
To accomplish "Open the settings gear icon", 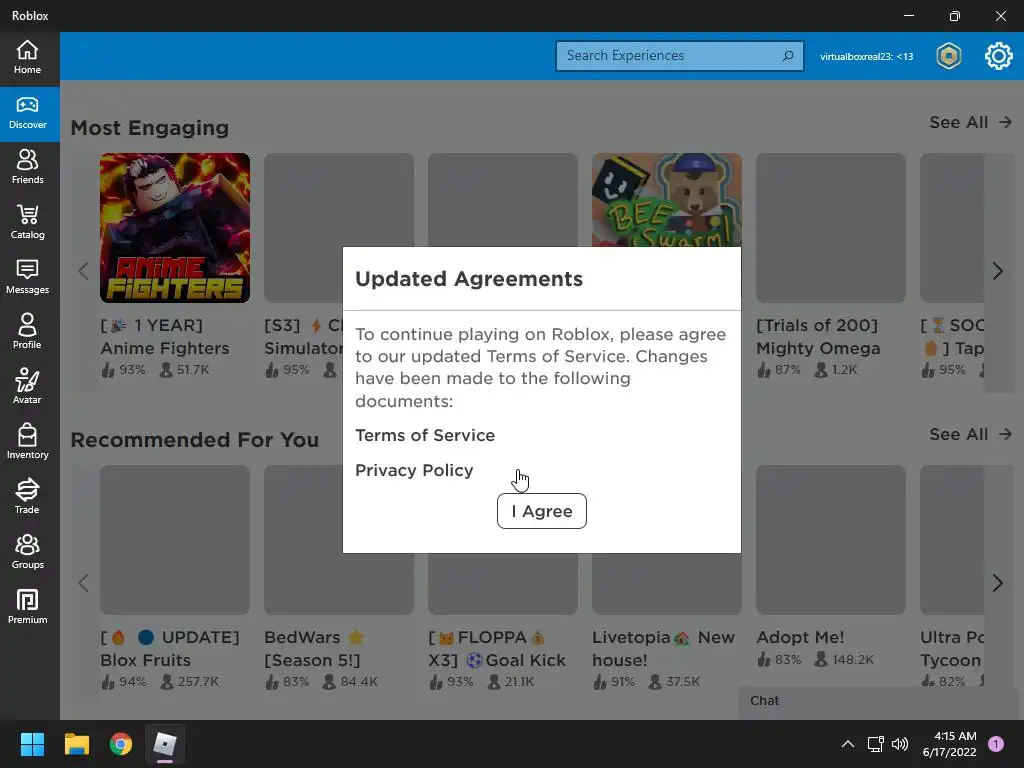I will pos(999,56).
